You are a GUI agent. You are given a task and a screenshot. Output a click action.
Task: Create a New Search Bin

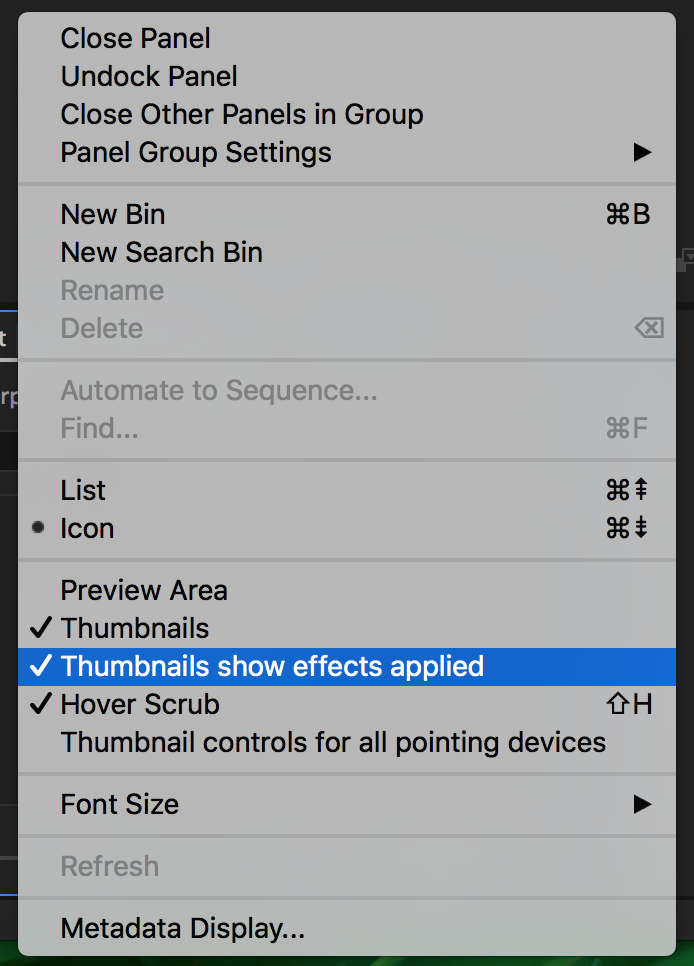(x=161, y=252)
